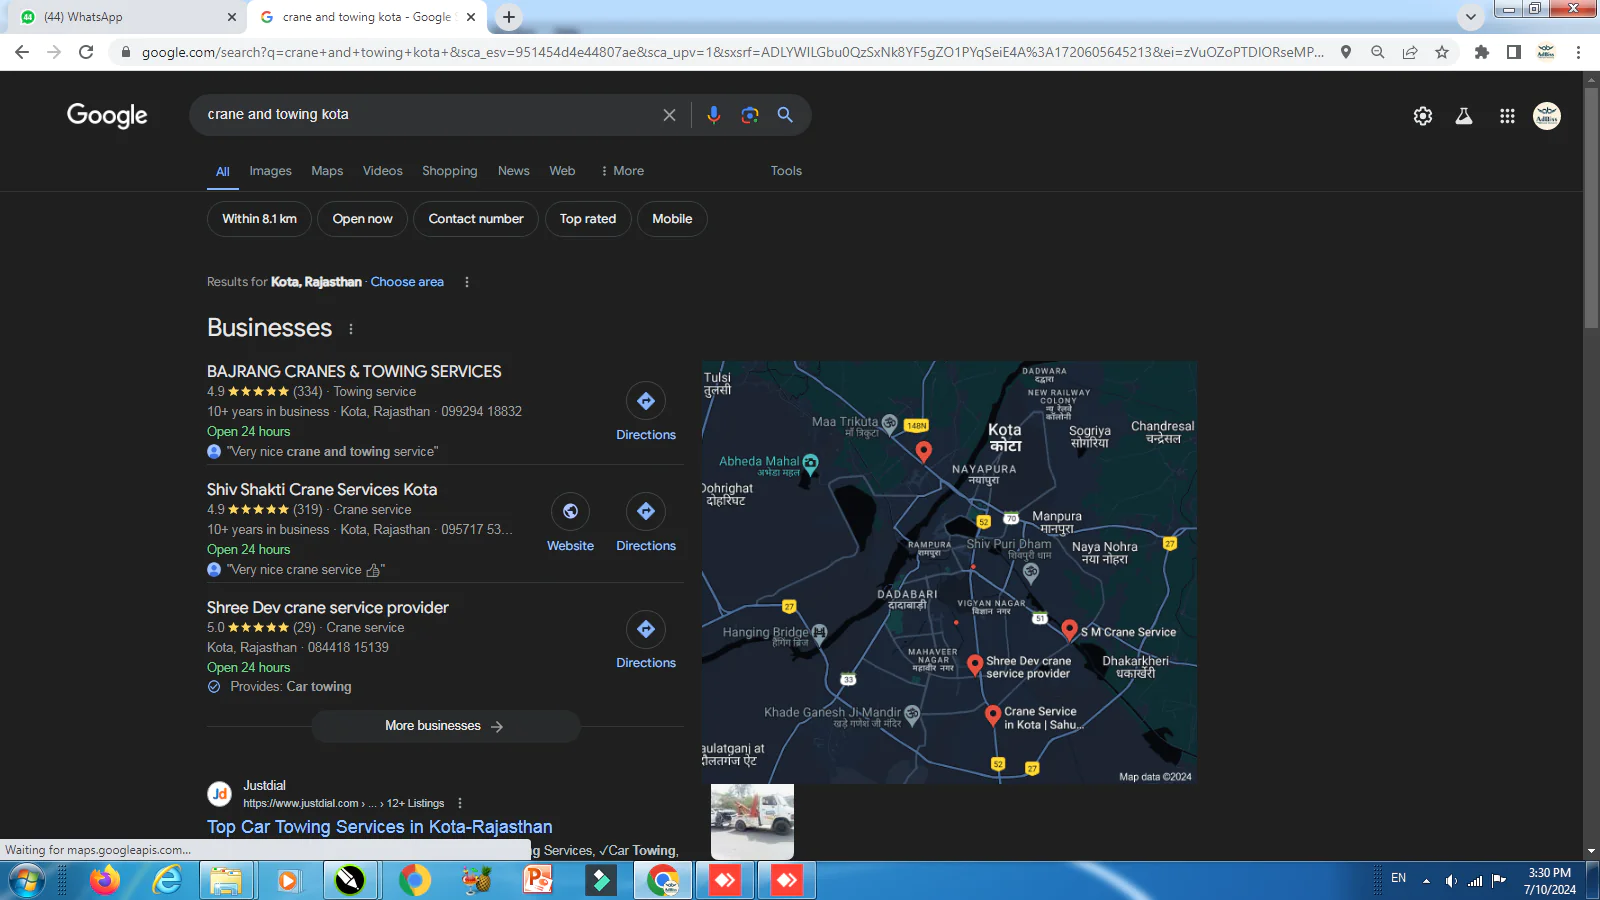
Task: Click the magnifier search button in Google's search box
Action: (786, 115)
